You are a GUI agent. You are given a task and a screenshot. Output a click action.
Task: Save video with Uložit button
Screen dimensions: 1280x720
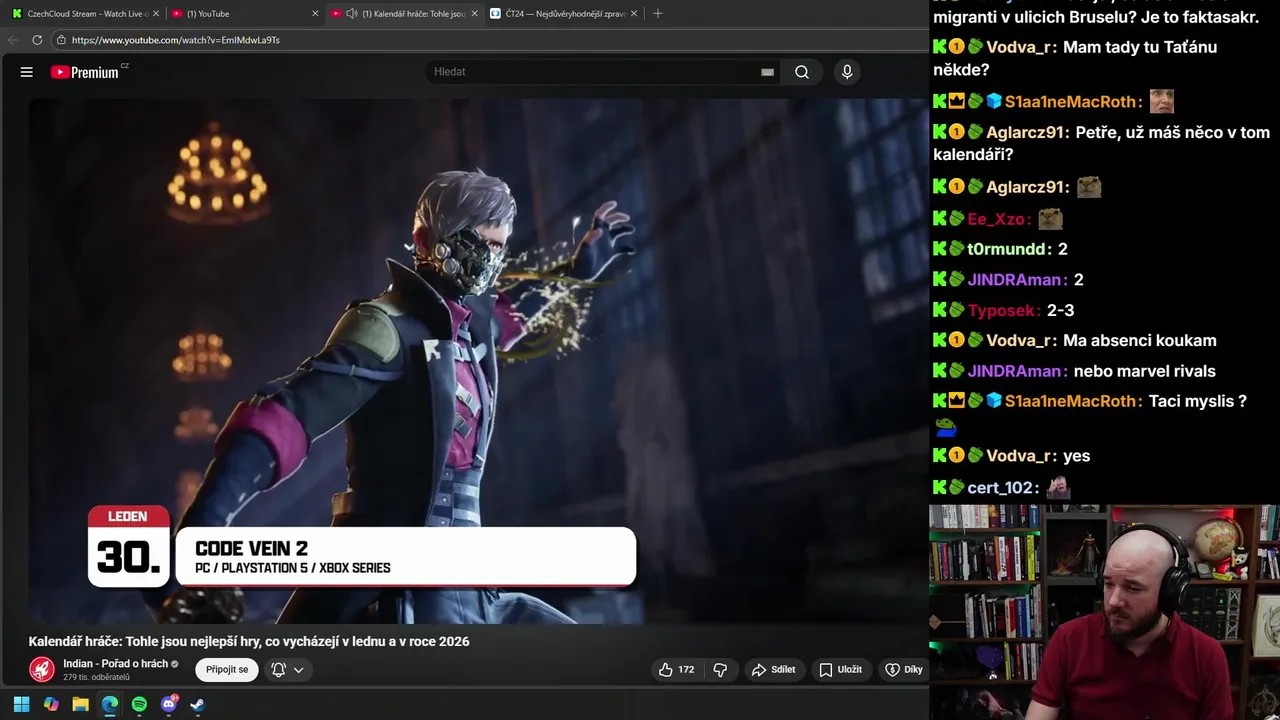pos(841,670)
